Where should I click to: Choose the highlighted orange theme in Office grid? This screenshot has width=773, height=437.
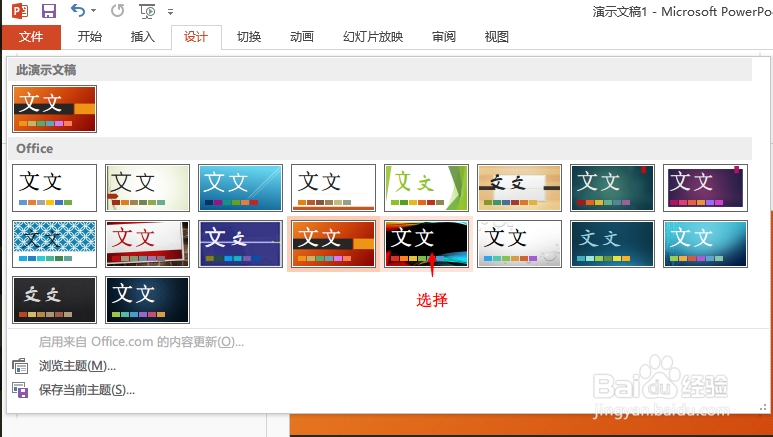click(x=333, y=244)
